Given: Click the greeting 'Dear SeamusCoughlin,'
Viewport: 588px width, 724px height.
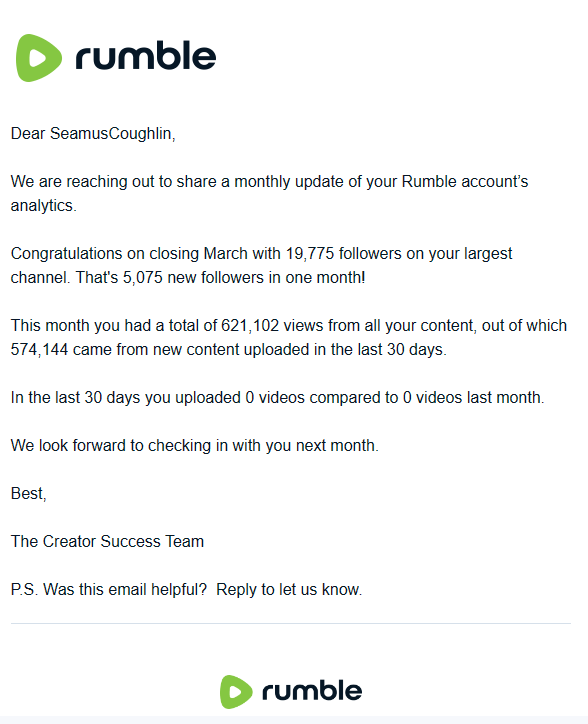Looking at the screenshot, I should pyautogui.click(x=93, y=133).
